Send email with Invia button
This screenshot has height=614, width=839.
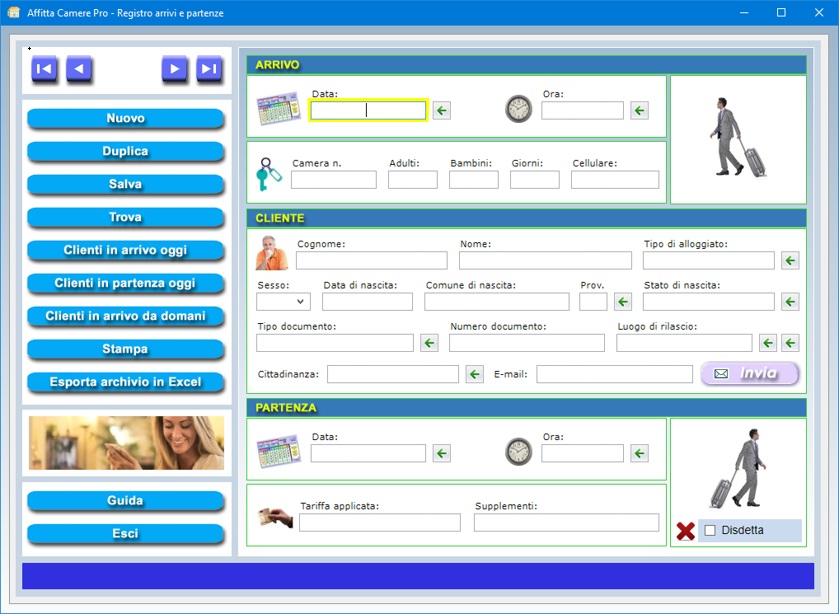click(750, 374)
